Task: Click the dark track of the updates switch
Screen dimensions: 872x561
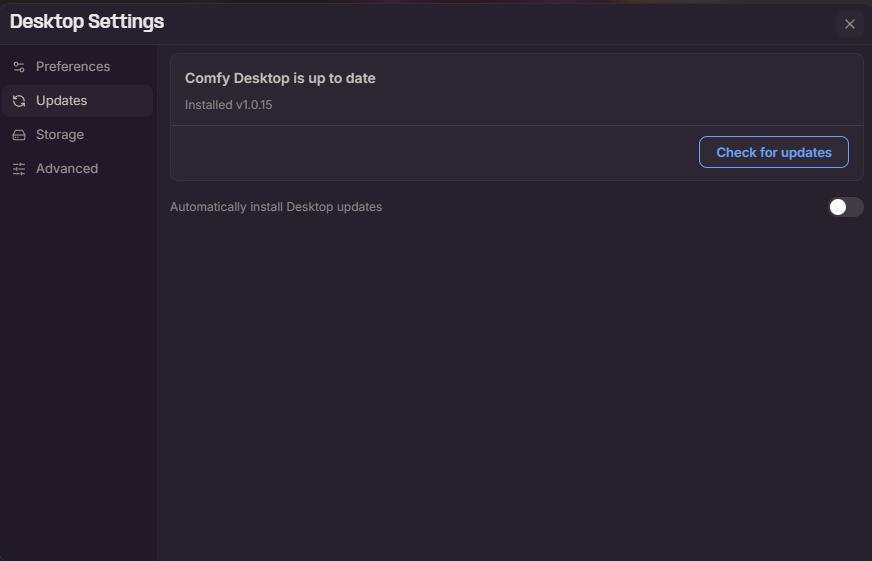Action: coord(855,207)
